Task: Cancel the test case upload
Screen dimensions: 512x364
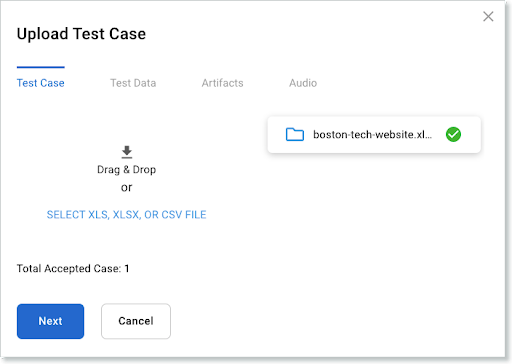Action: point(136,321)
